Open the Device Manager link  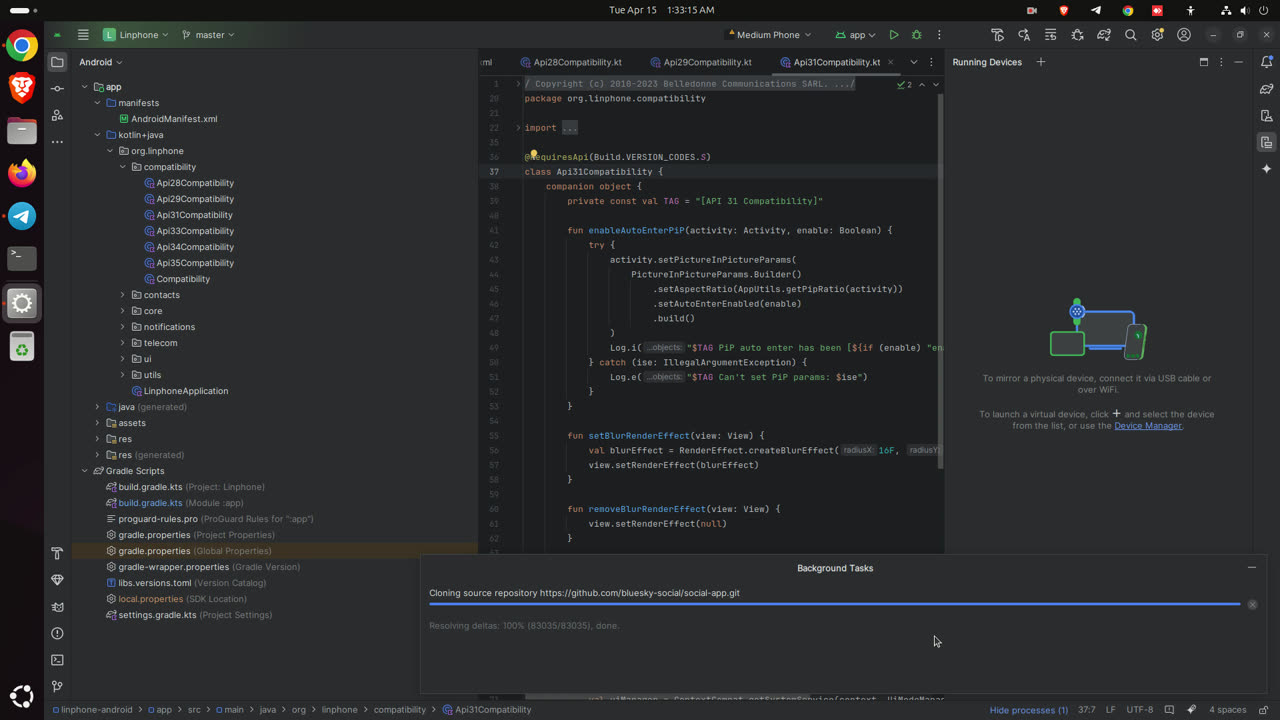[1148, 426]
